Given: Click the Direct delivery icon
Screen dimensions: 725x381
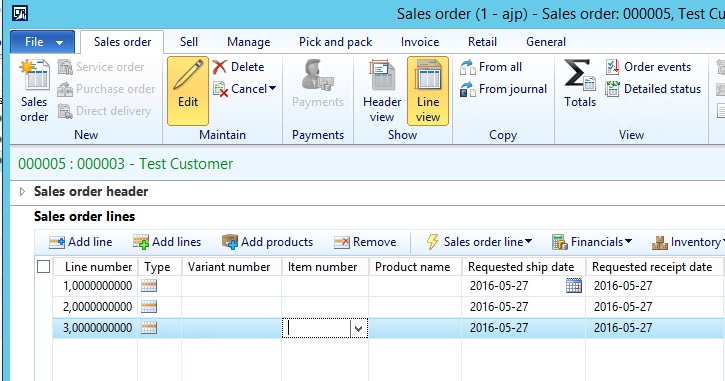Looking at the screenshot, I should point(65,111).
